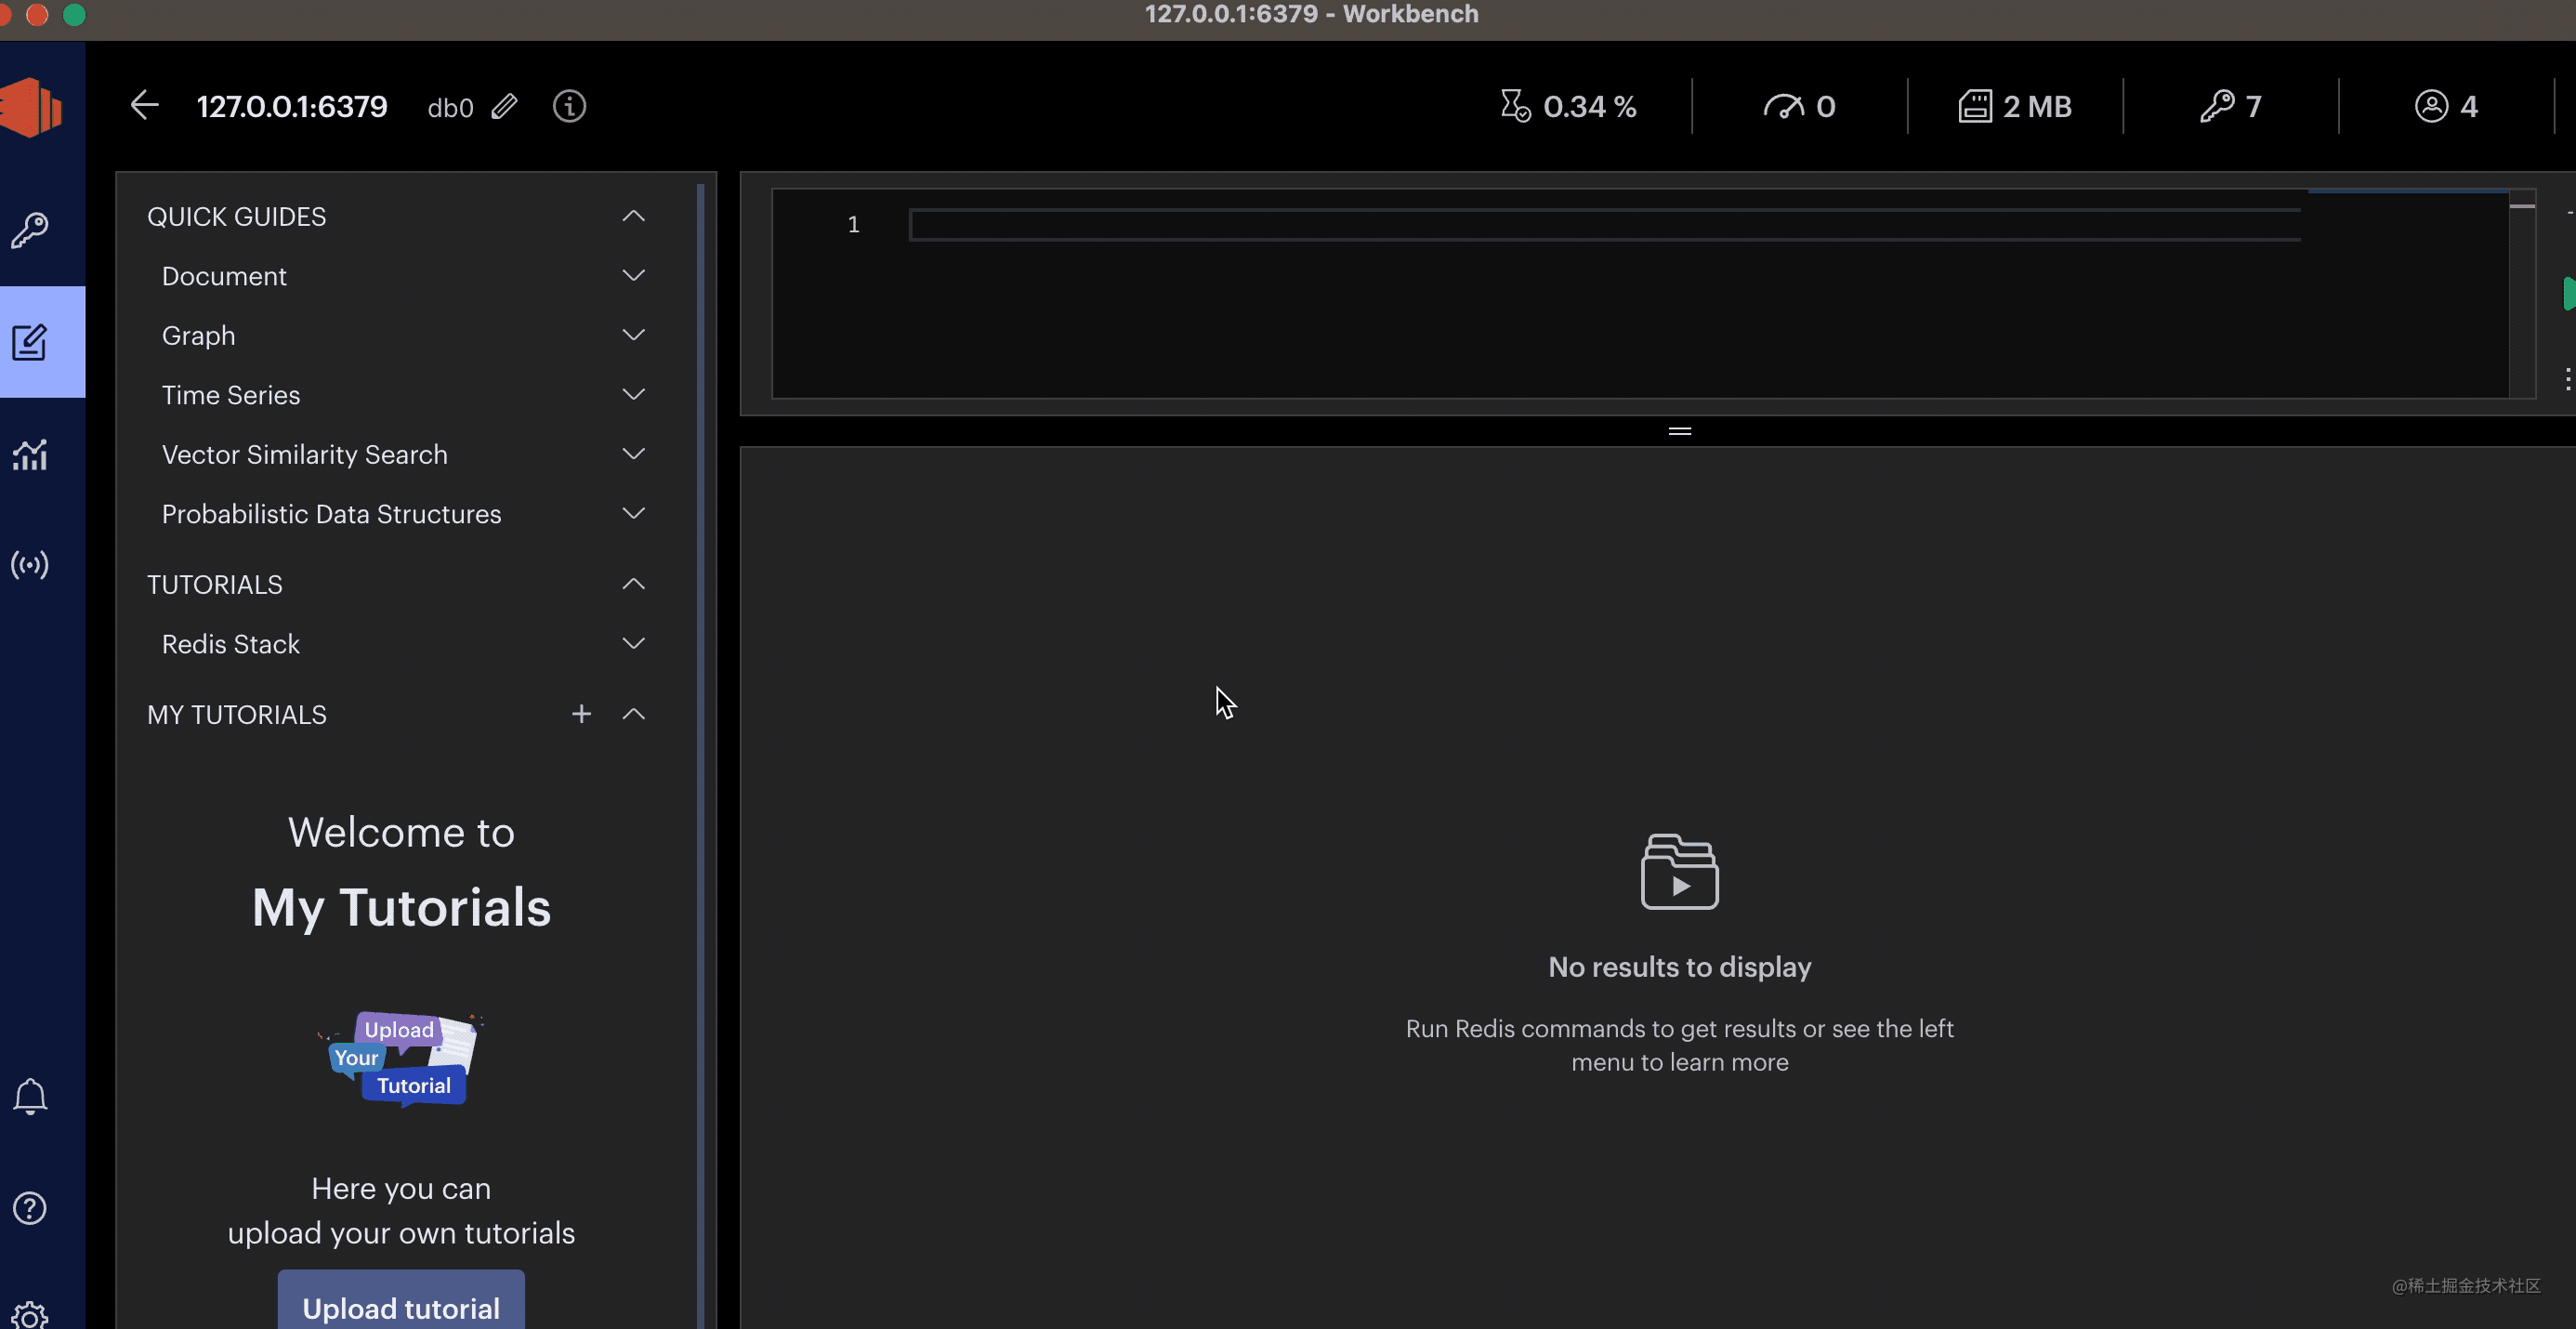2576x1329 pixels.
Task: Grab the editor-results resize handle
Action: point(1680,431)
